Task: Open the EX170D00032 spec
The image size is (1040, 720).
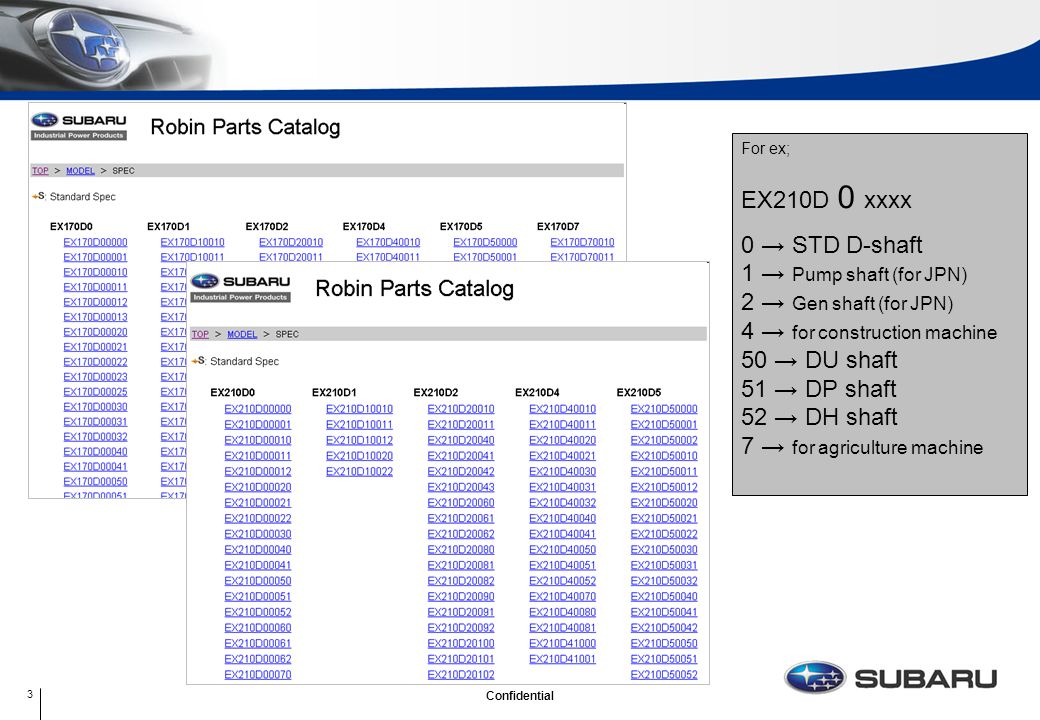Action: point(96,437)
